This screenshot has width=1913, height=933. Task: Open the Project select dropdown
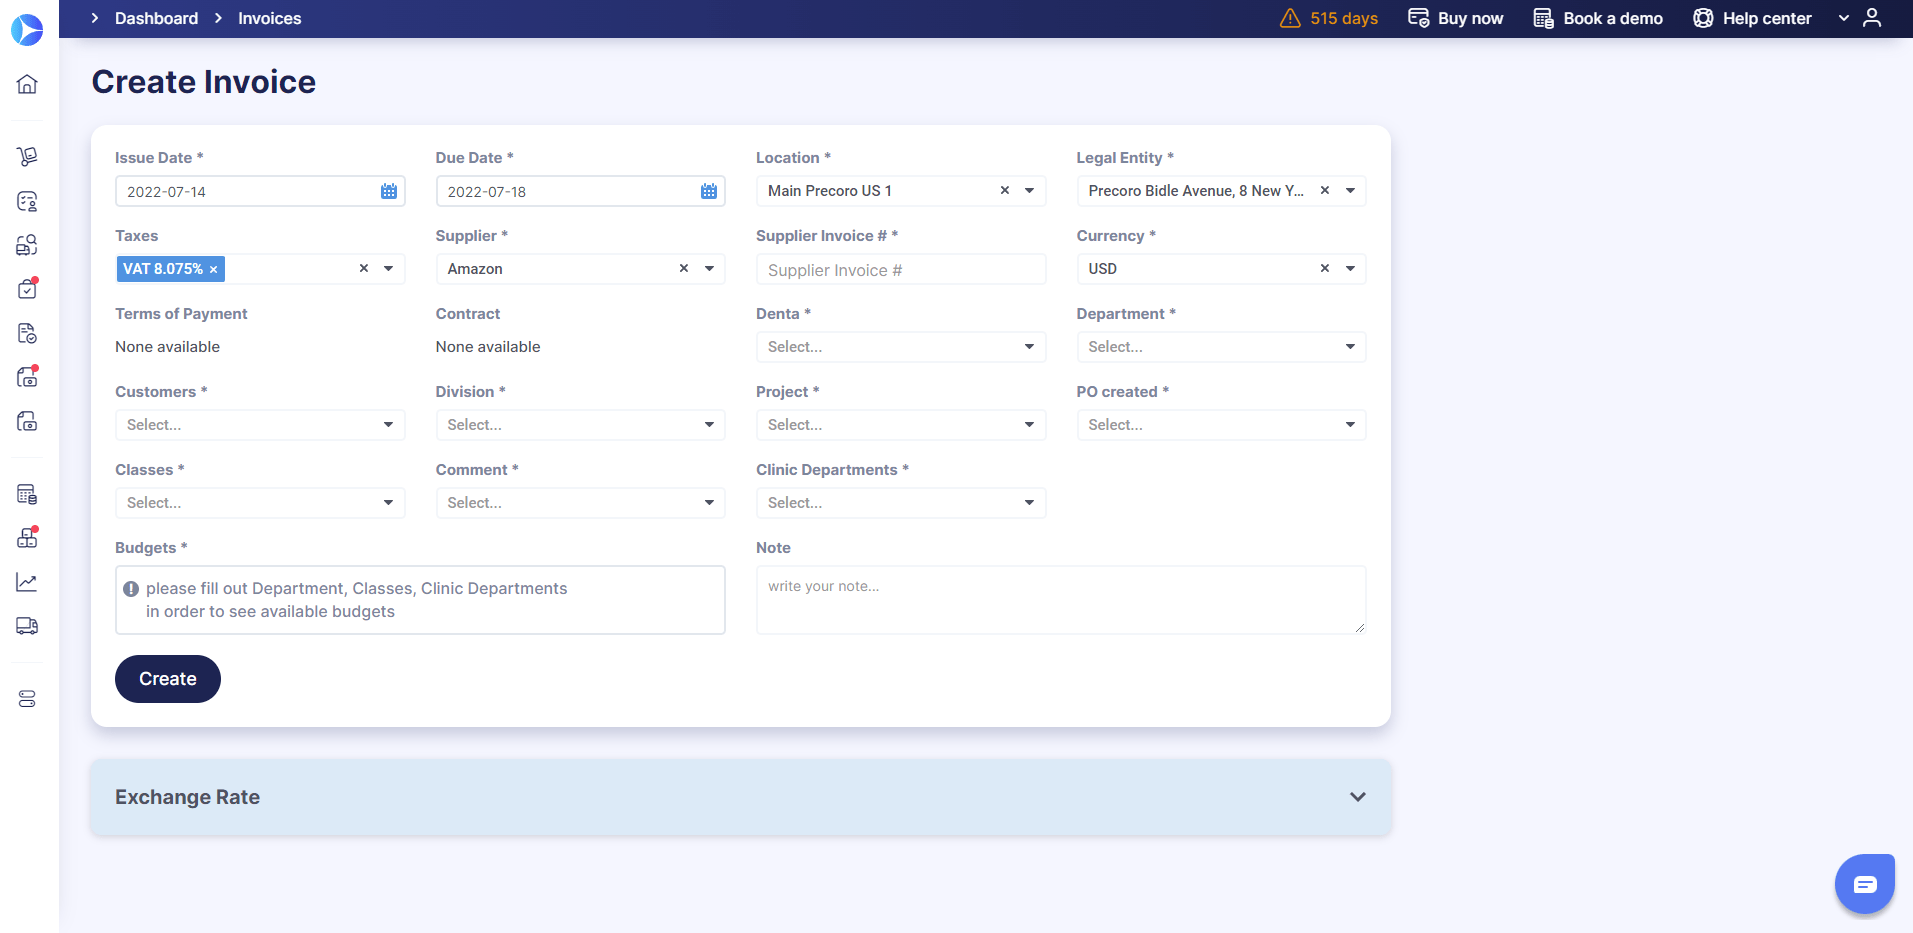901,425
